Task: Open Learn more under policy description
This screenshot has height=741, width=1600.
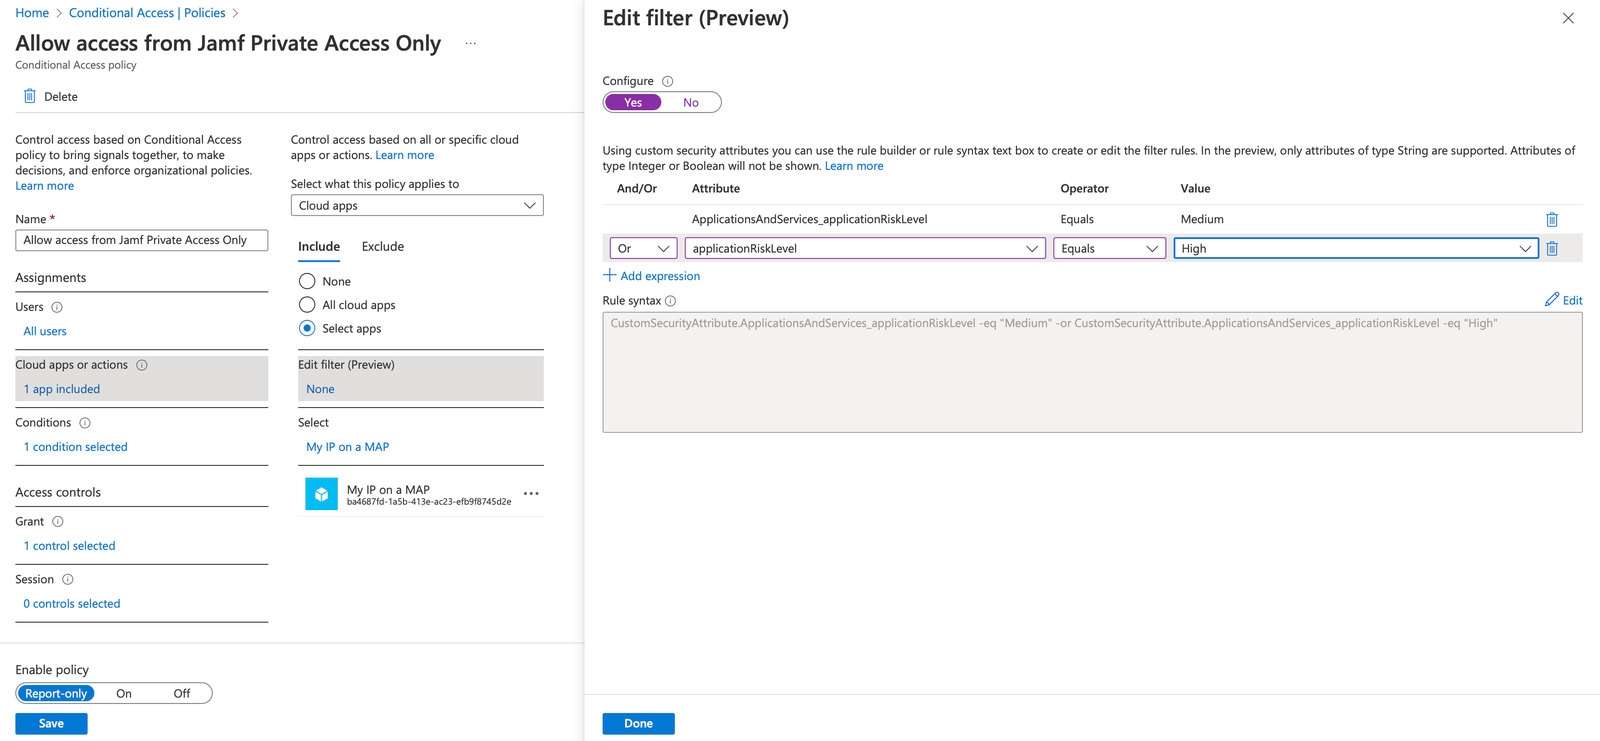Action: pos(44,186)
